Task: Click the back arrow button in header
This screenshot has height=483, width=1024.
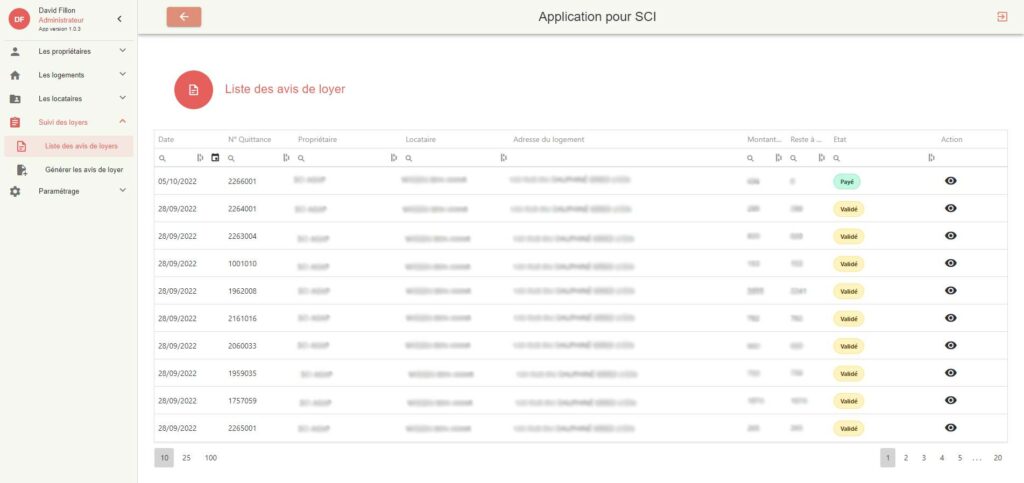Action: click(184, 17)
